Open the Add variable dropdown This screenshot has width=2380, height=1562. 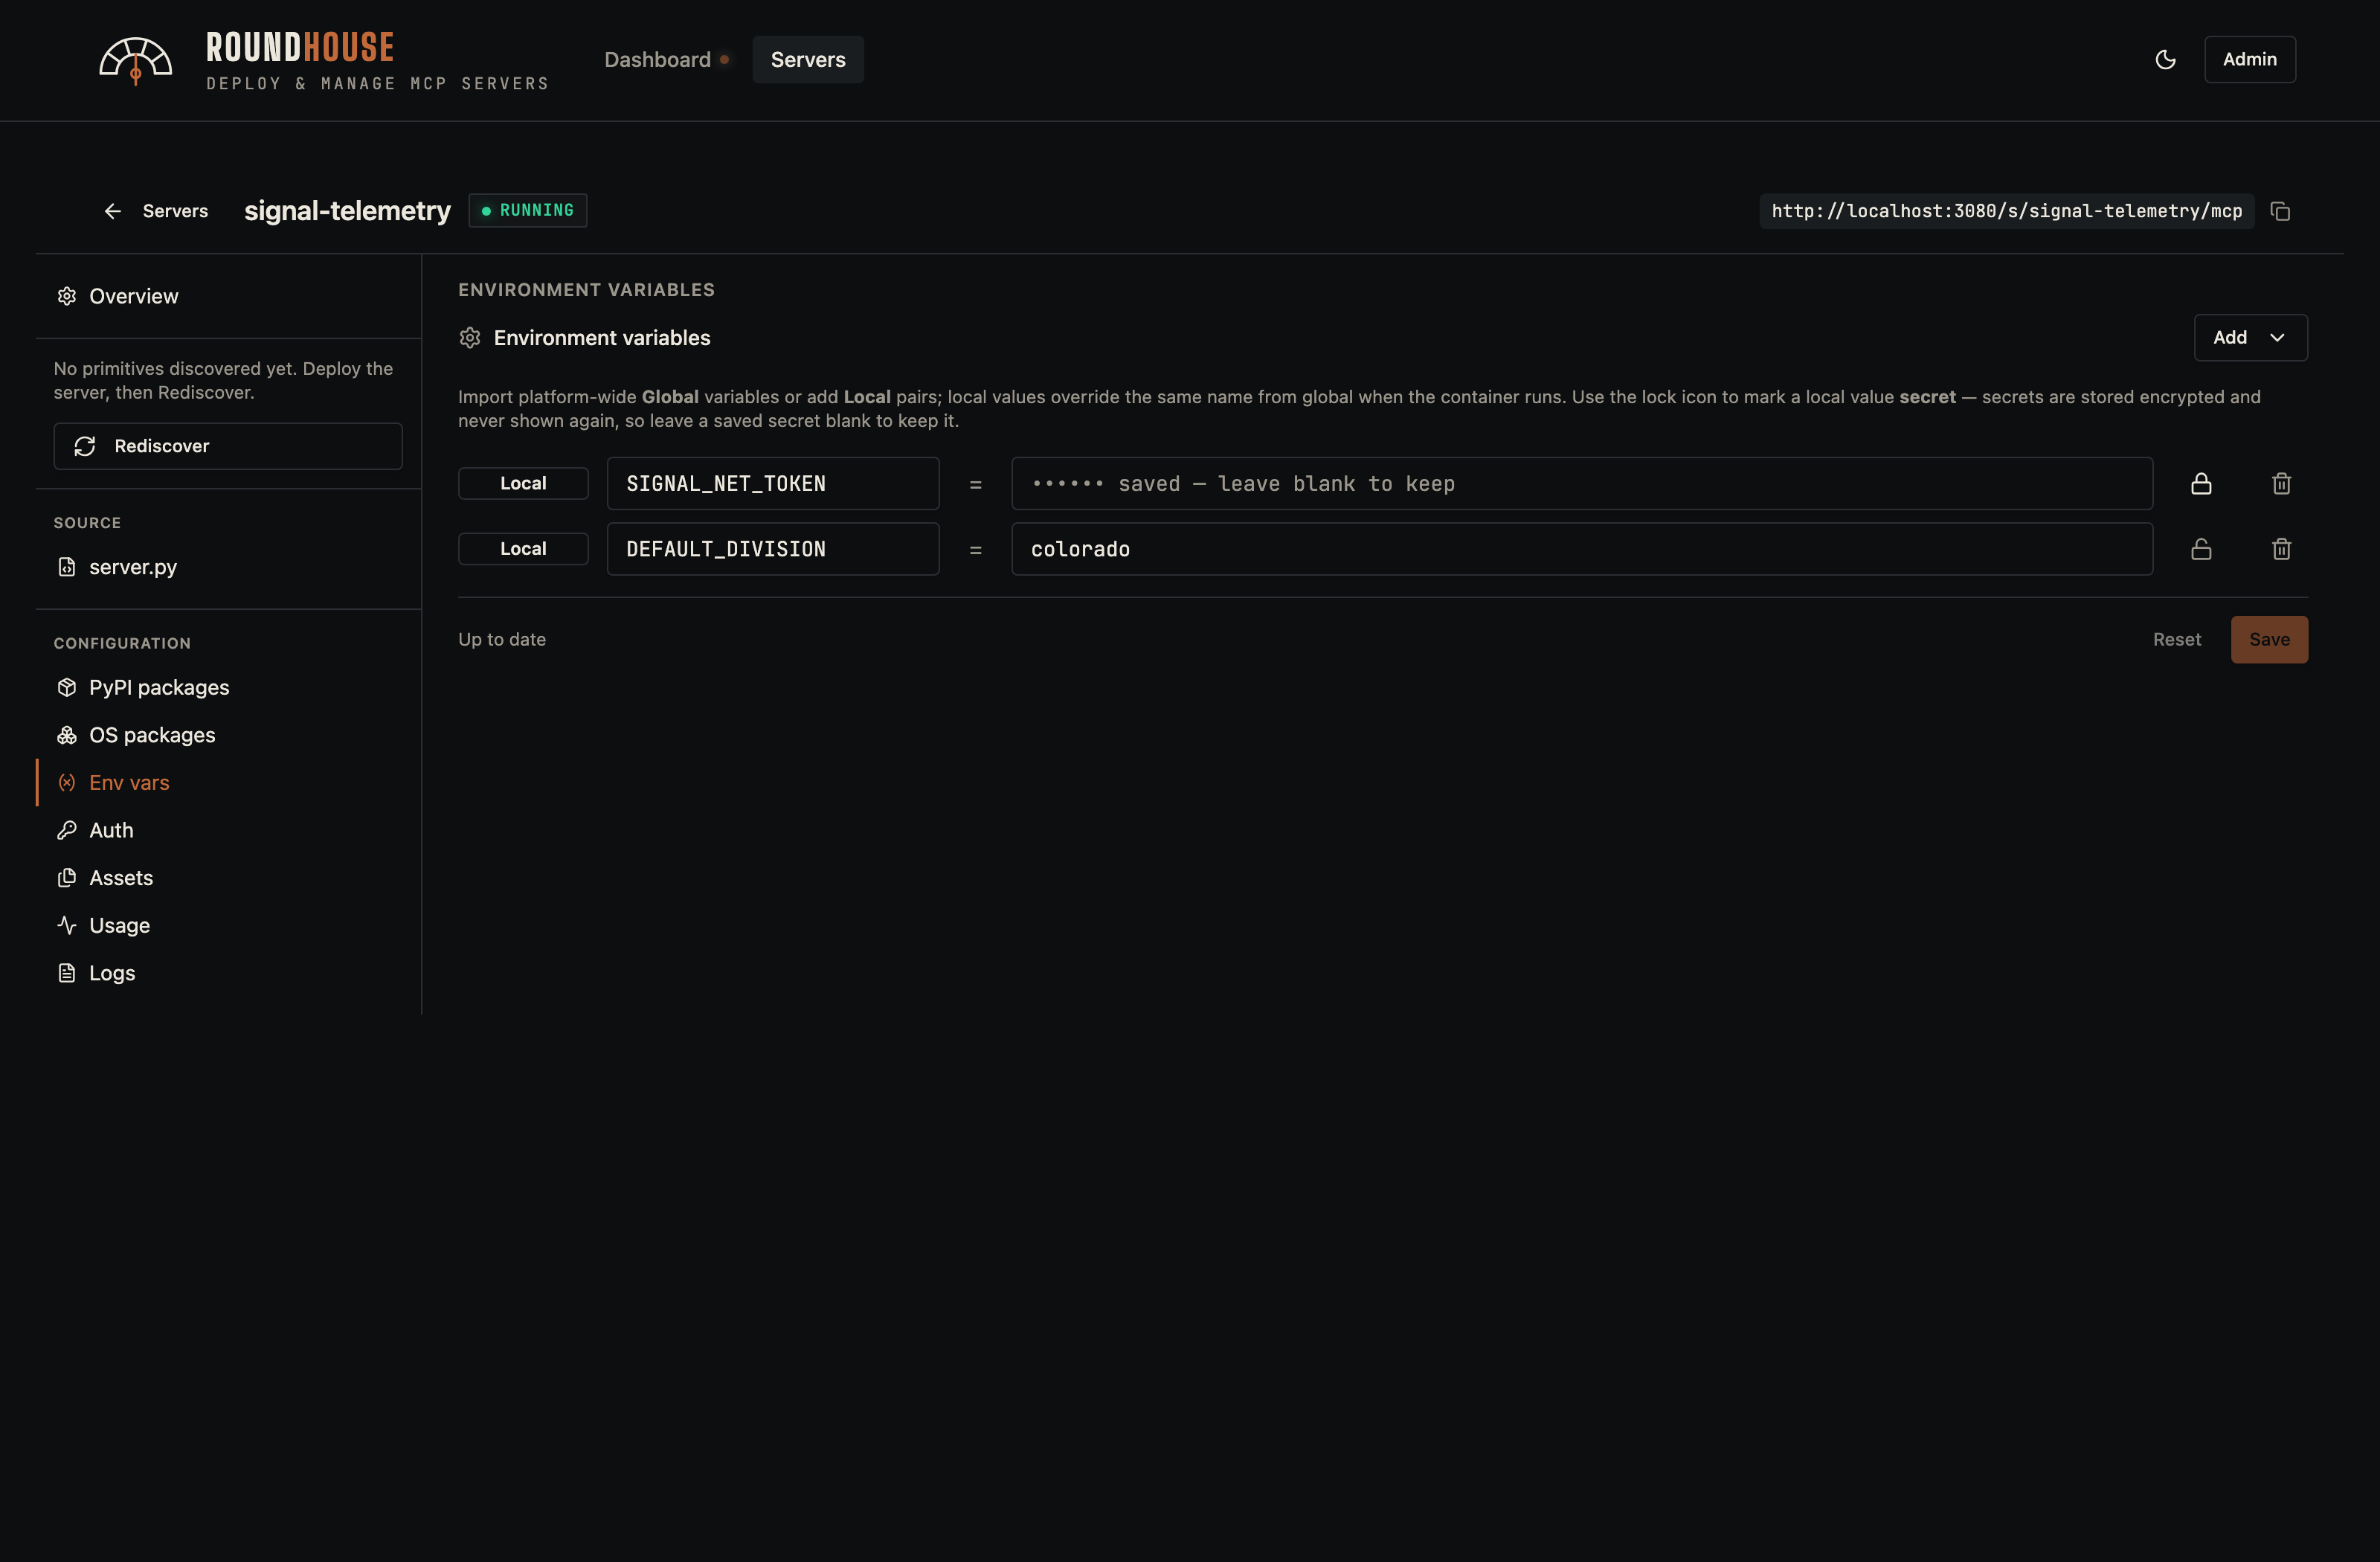click(2250, 338)
